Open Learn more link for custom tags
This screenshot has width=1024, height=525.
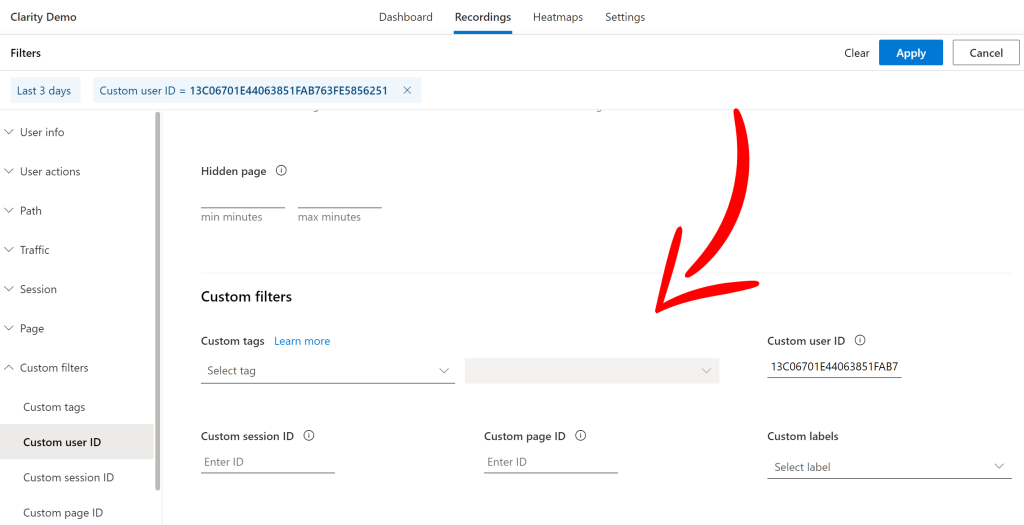(x=302, y=341)
